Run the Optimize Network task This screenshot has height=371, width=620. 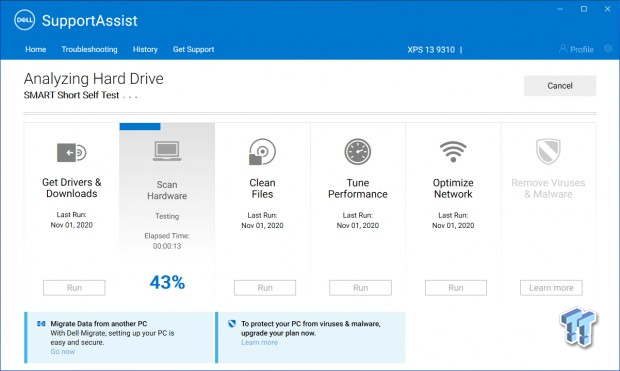[456, 288]
